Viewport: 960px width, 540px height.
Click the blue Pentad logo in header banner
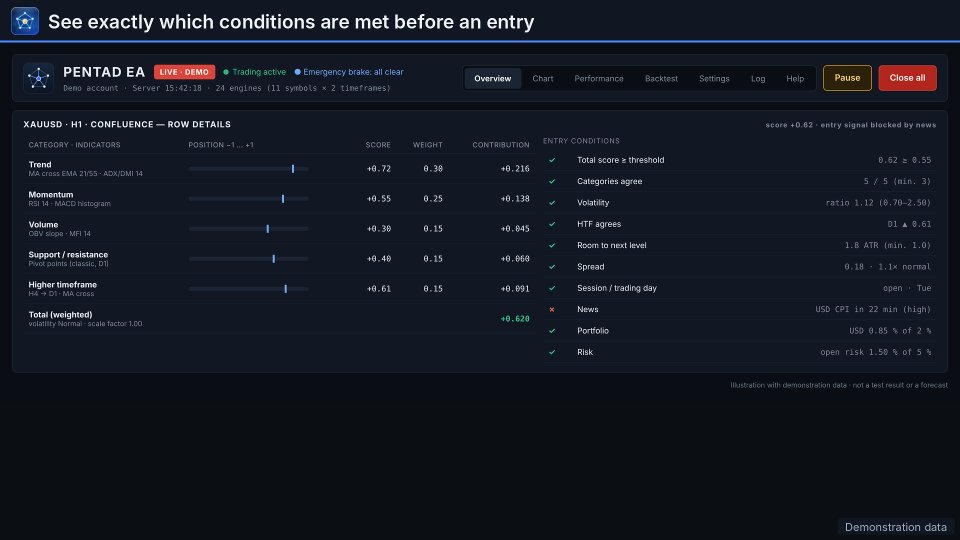[x=25, y=21]
